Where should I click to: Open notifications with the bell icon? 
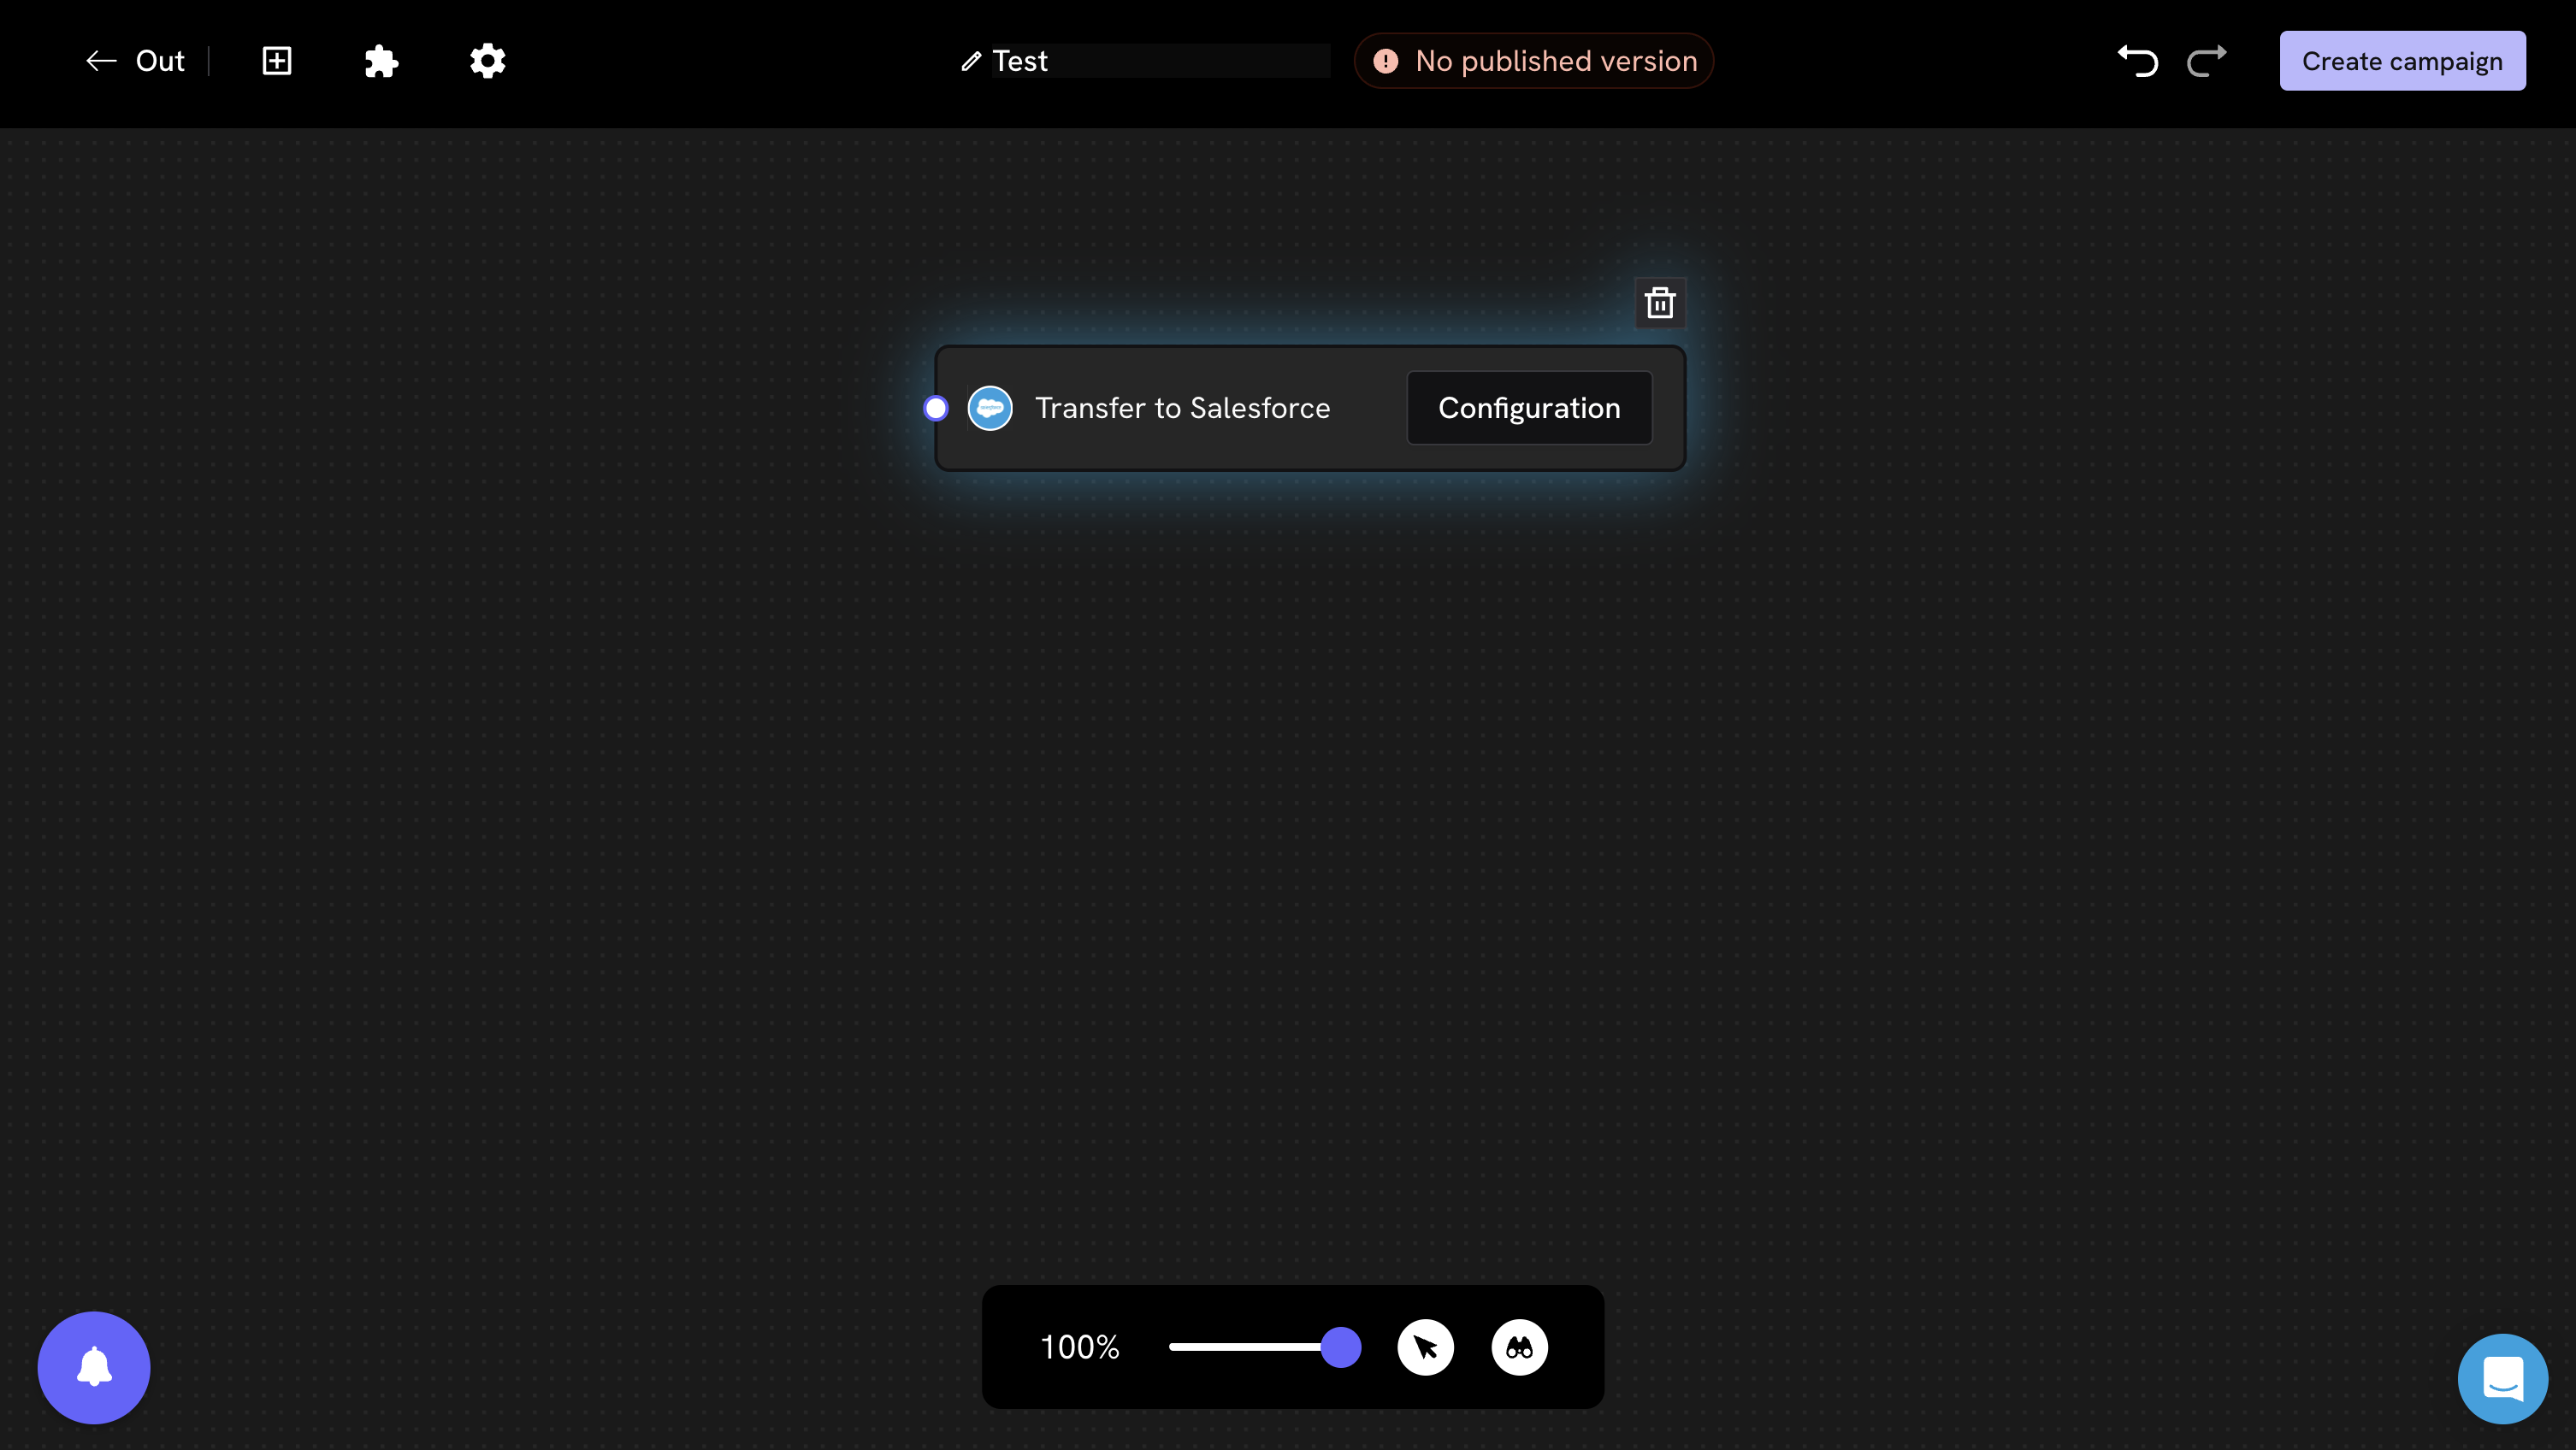coord(94,1368)
